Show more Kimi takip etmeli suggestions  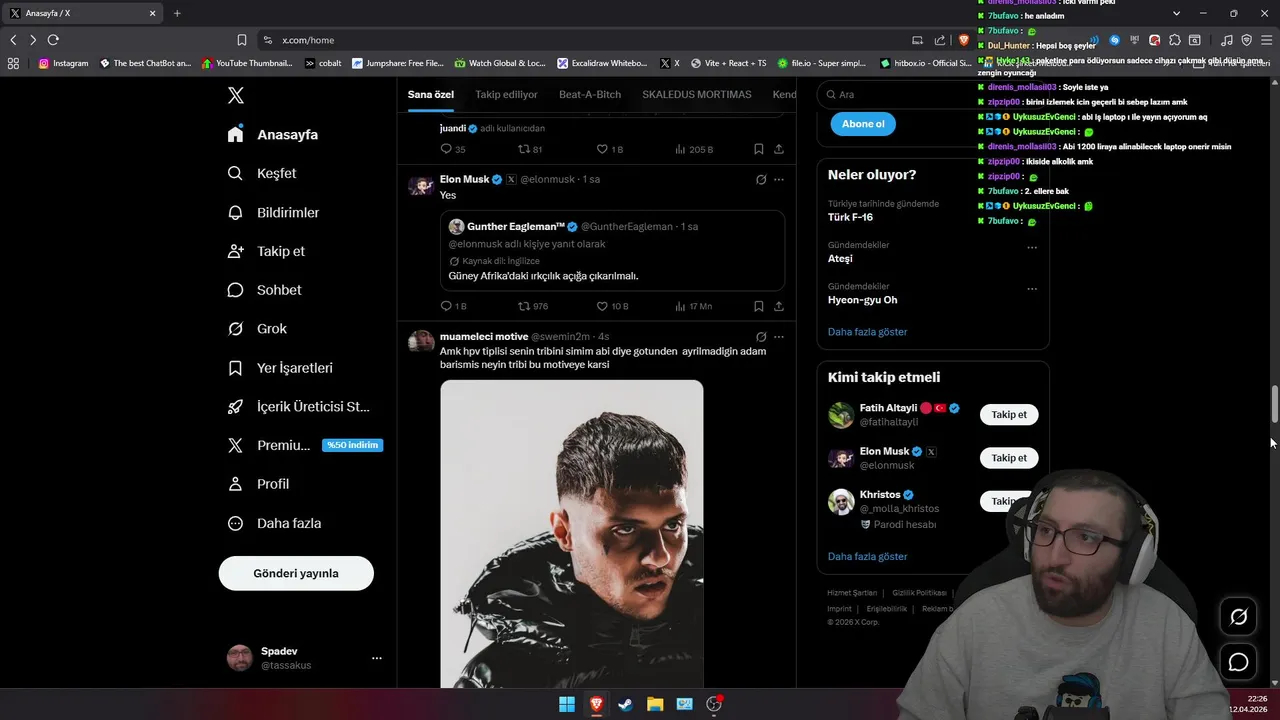[867, 556]
